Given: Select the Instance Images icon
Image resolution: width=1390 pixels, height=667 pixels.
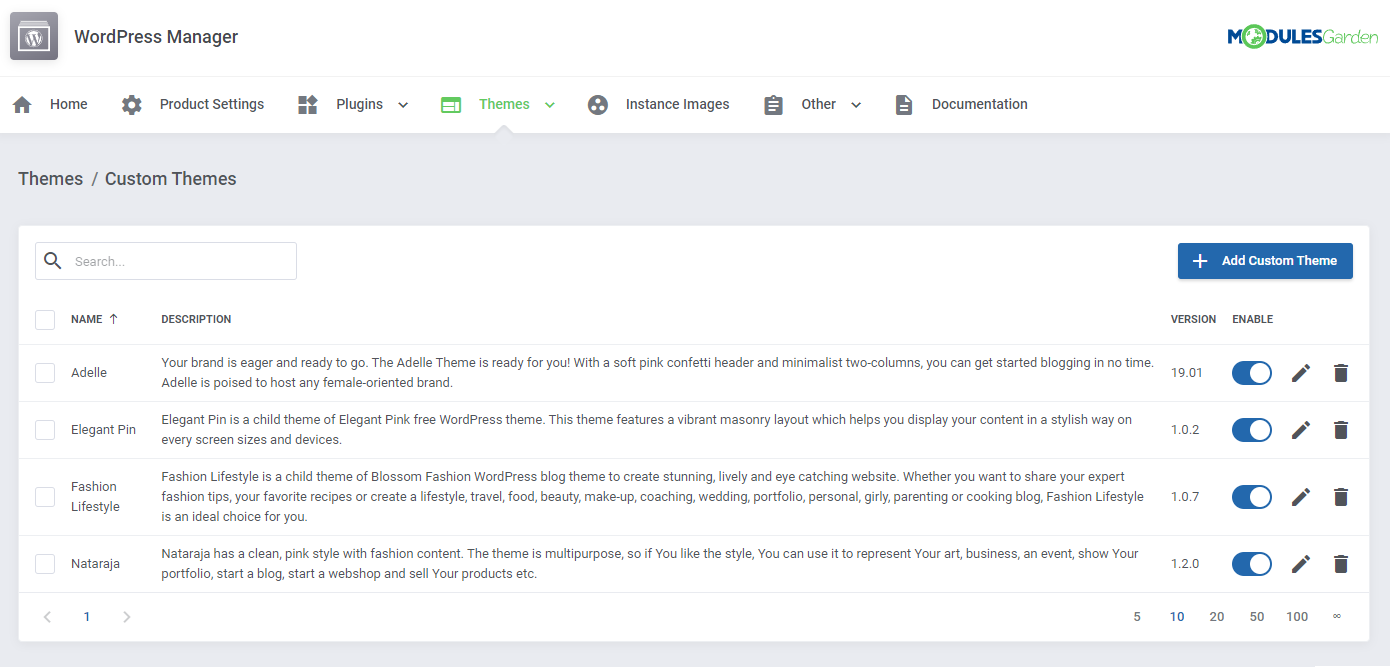Looking at the screenshot, I should [597, 103].
